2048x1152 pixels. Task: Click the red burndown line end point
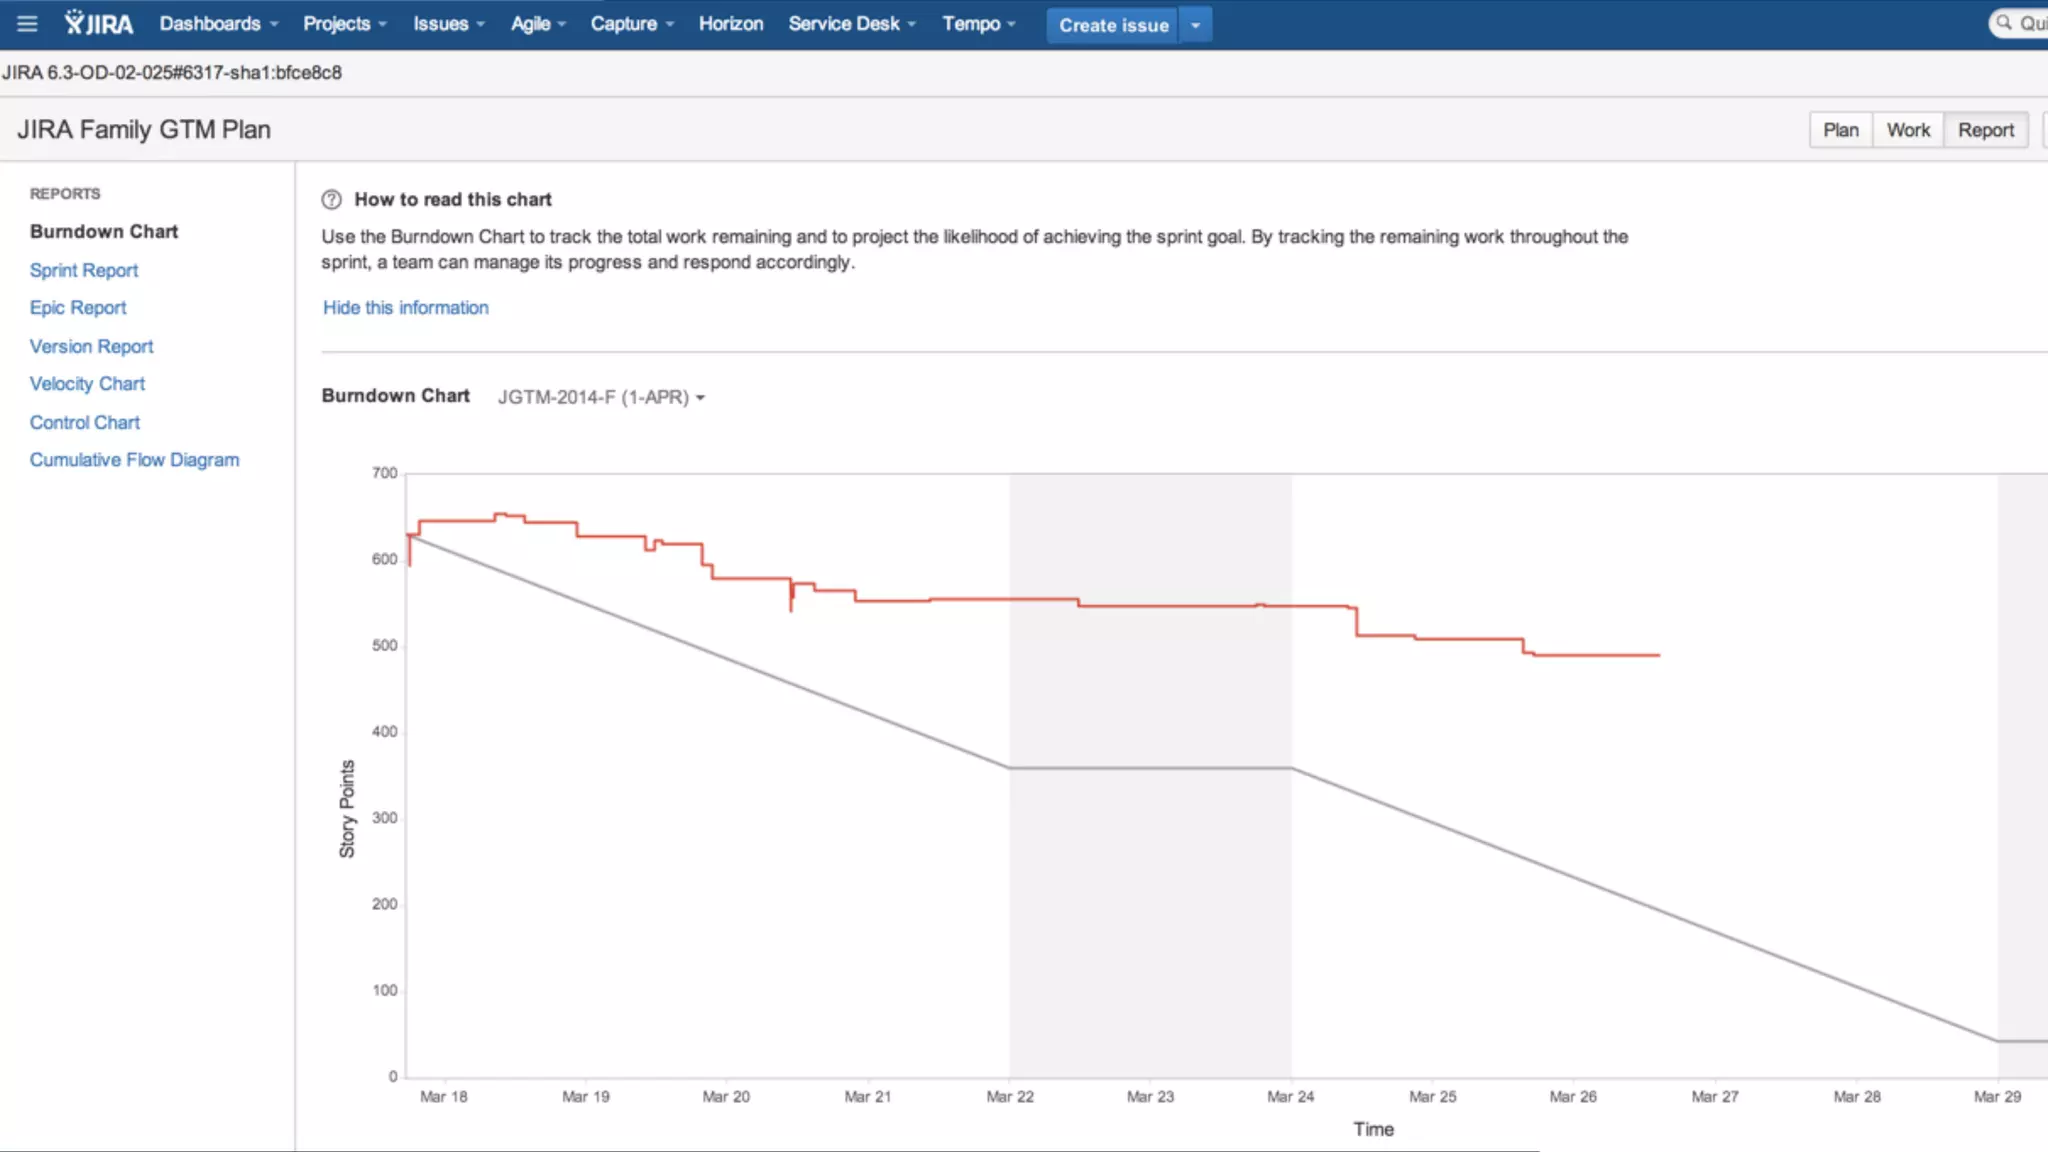1658,655
